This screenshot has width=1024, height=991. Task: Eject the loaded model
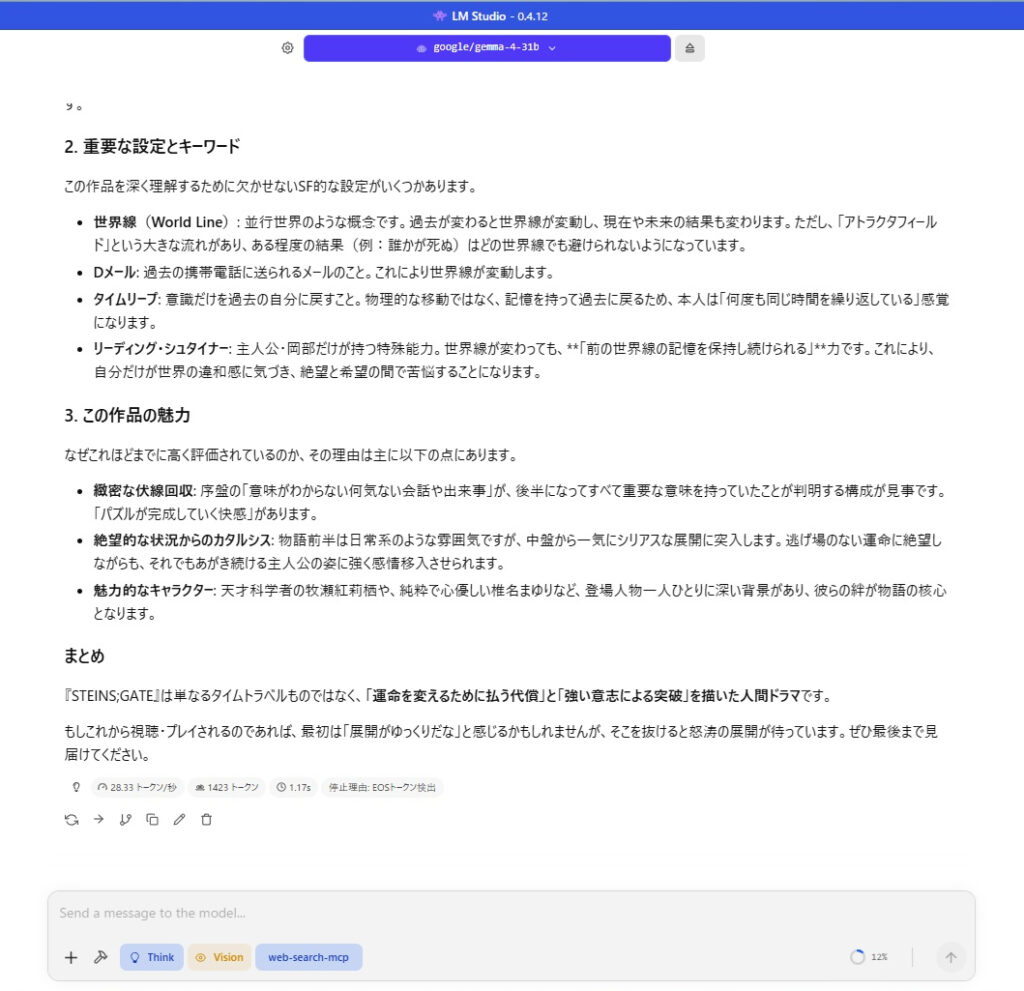click(689, 48)
